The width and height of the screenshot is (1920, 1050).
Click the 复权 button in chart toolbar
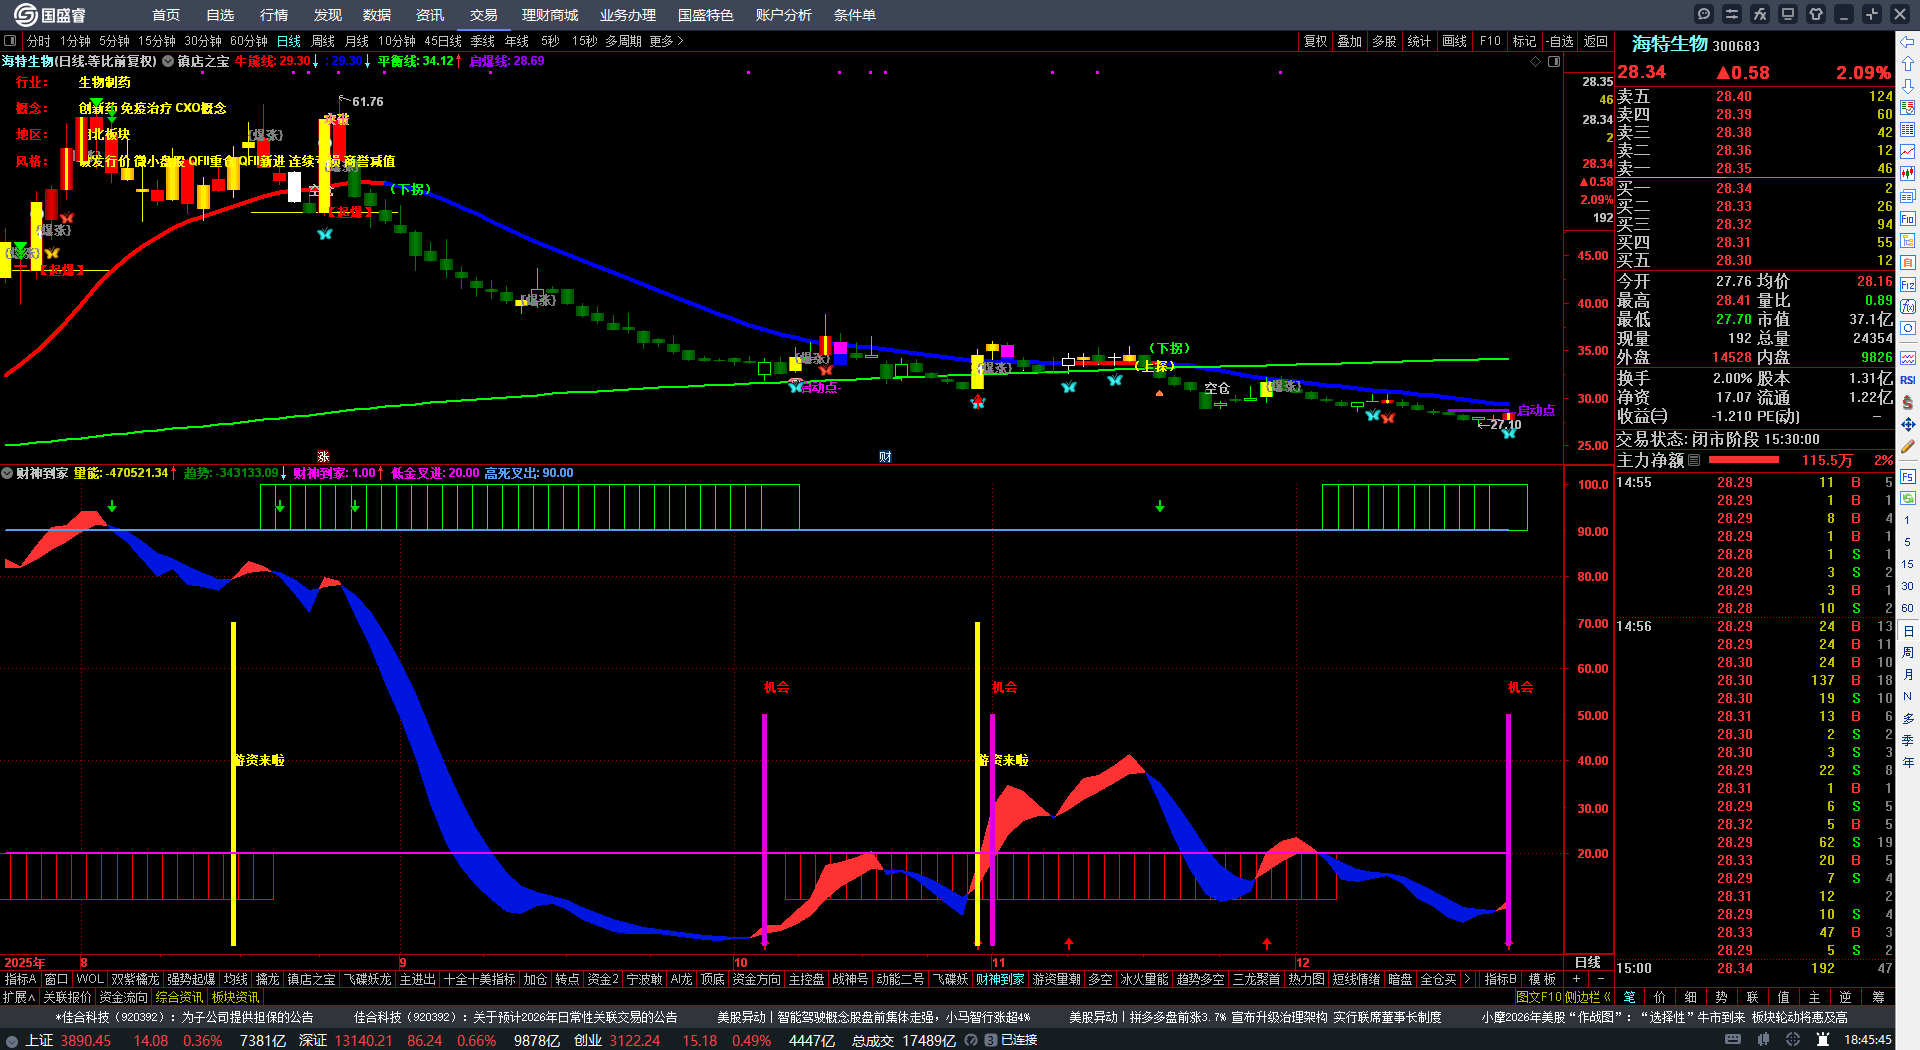(x=1315, y=41)
